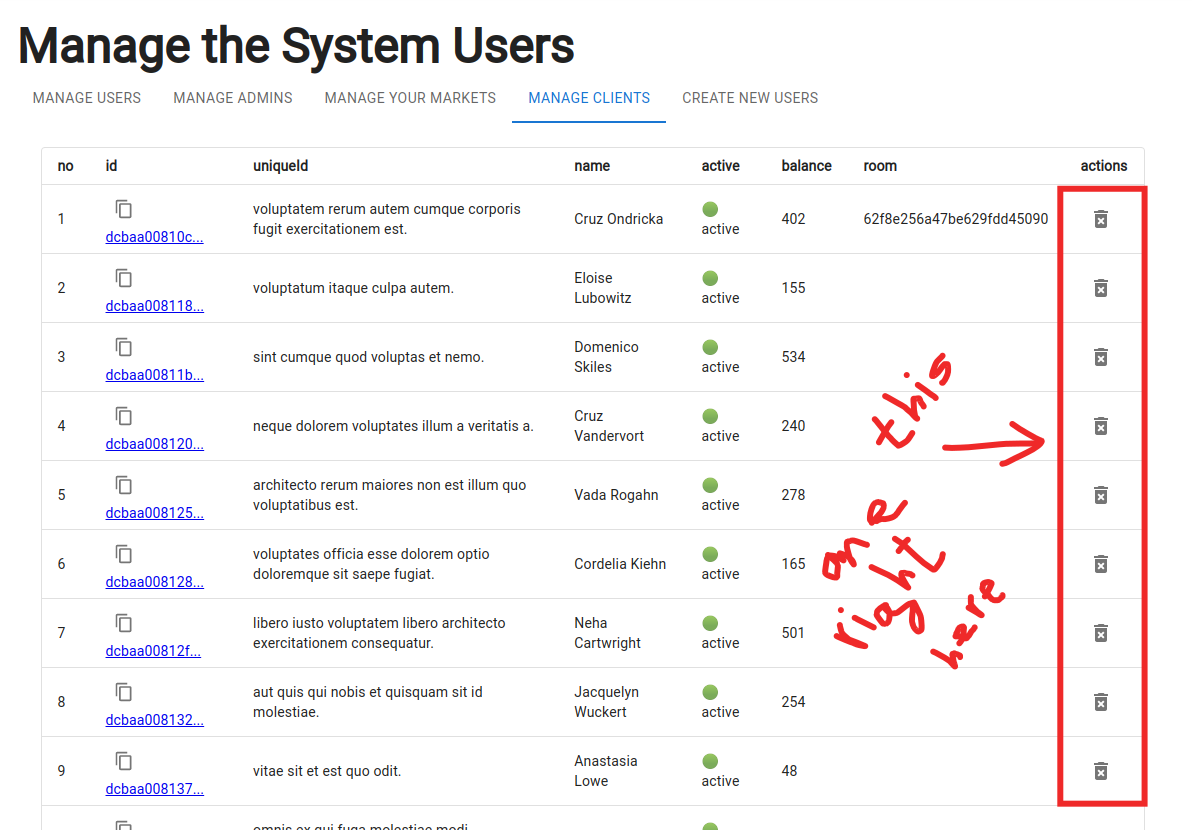Delete client Neha Cartwright with trash icon
The height and width of the screenshot is (830, 1192).
[1100, 633]
